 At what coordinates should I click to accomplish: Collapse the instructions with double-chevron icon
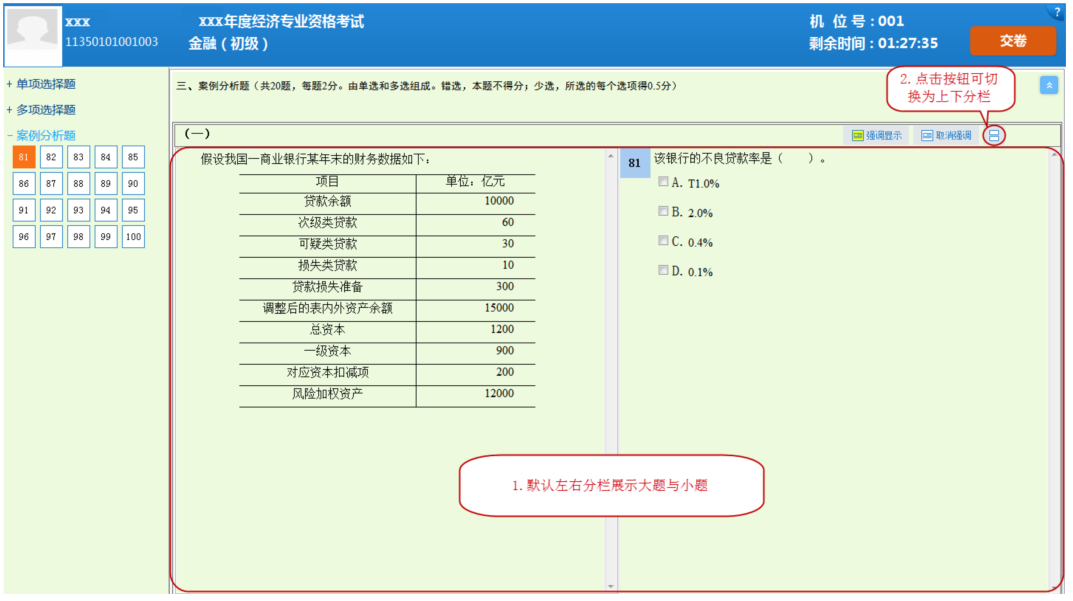tap(1048, 85)
